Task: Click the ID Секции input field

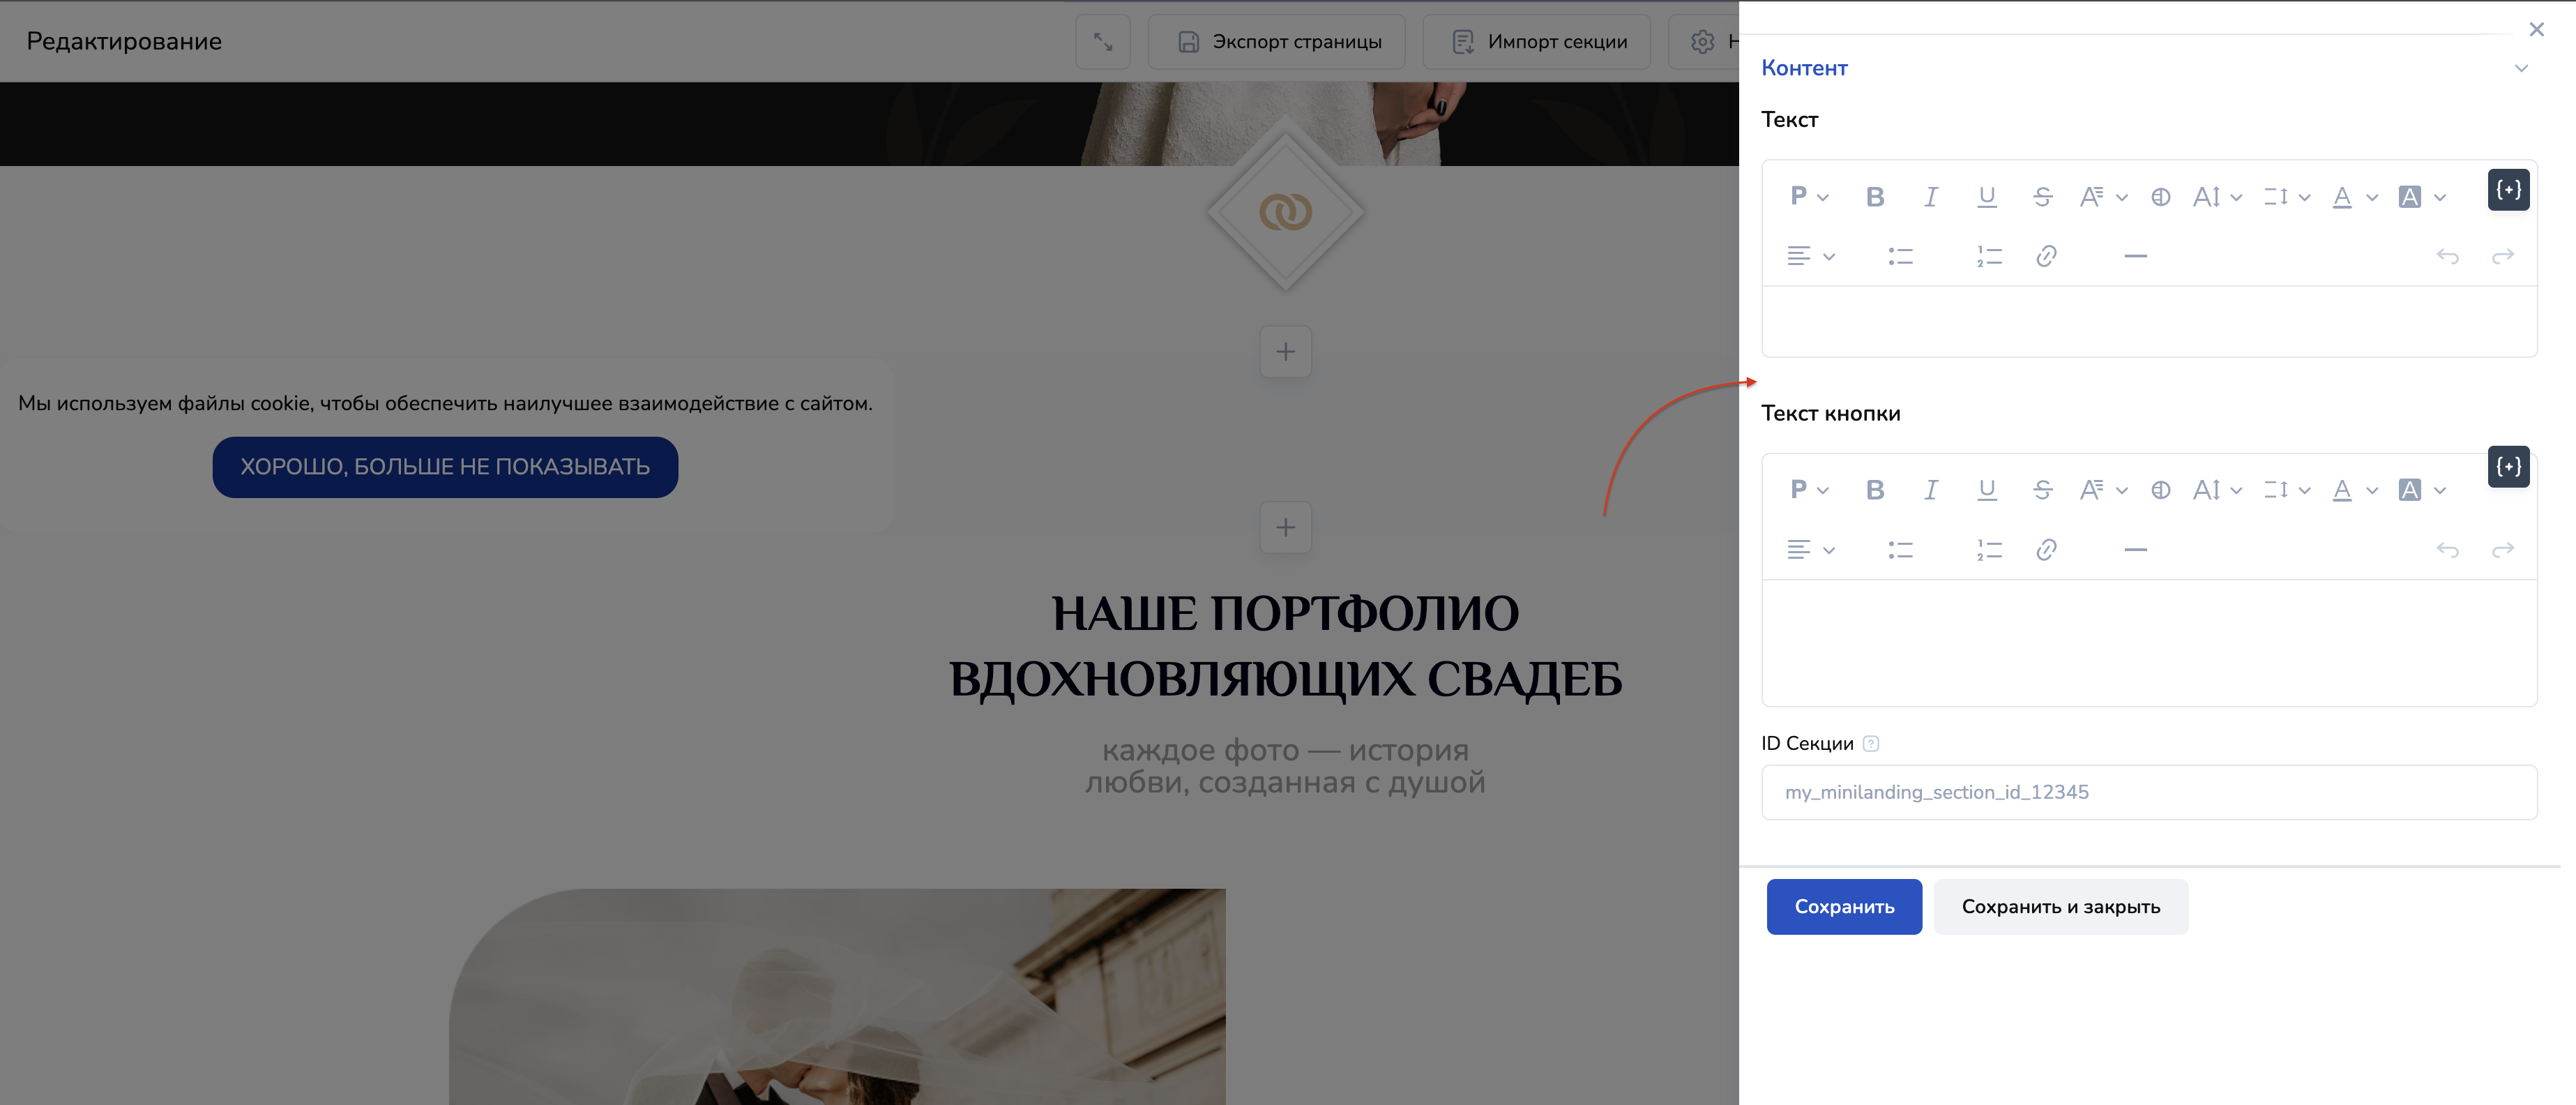Action: coord(2148,792)
